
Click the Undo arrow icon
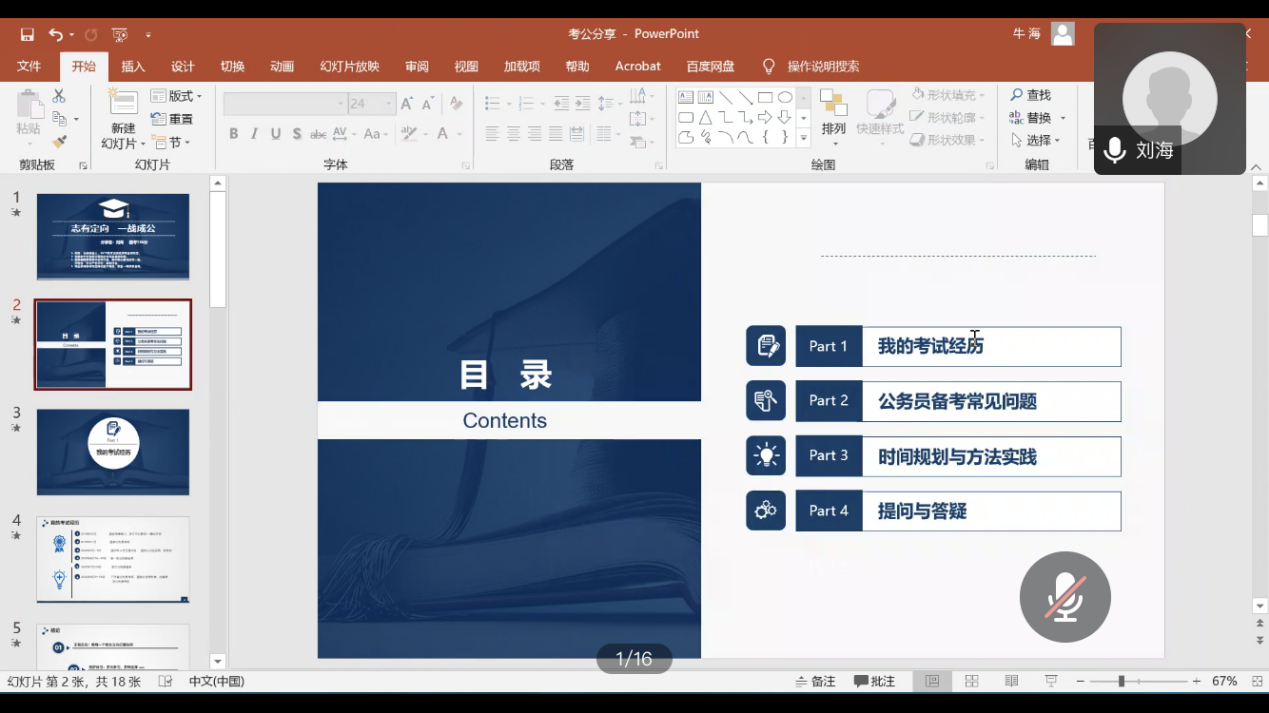(x=56, y=35)
